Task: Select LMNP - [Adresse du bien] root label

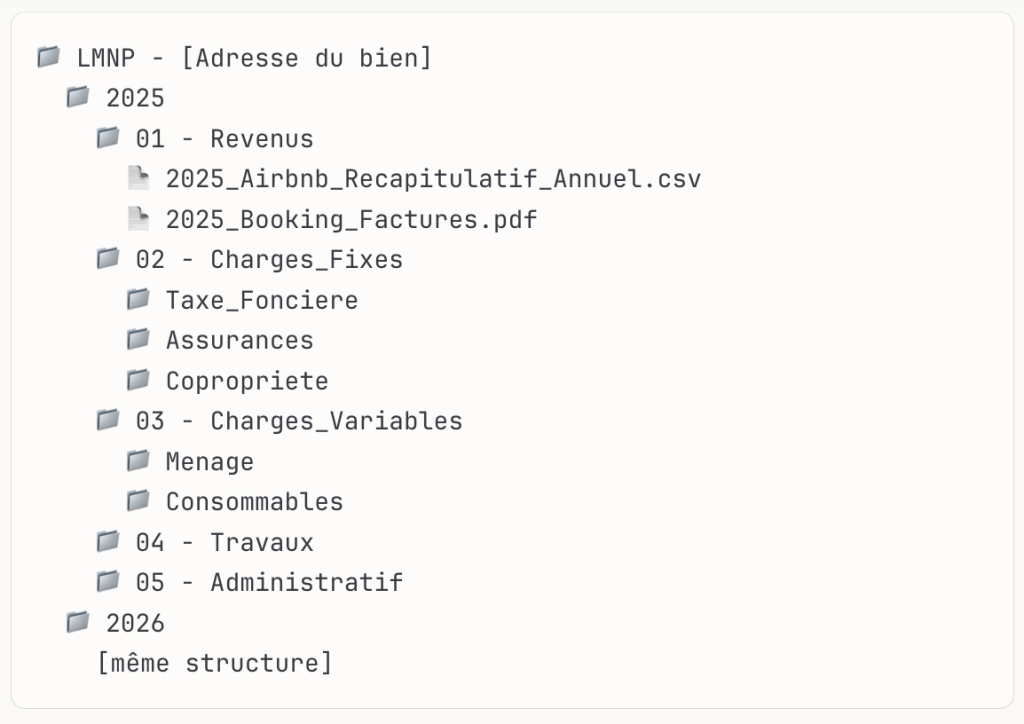Action: pyautogui.click(x=254, y=58)
